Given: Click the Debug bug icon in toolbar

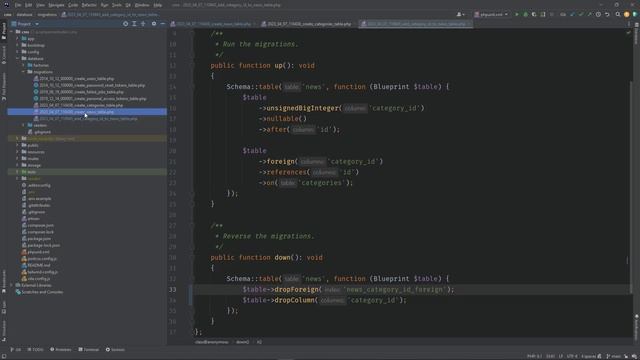Looking at the screenshot, I should [525, 14].
